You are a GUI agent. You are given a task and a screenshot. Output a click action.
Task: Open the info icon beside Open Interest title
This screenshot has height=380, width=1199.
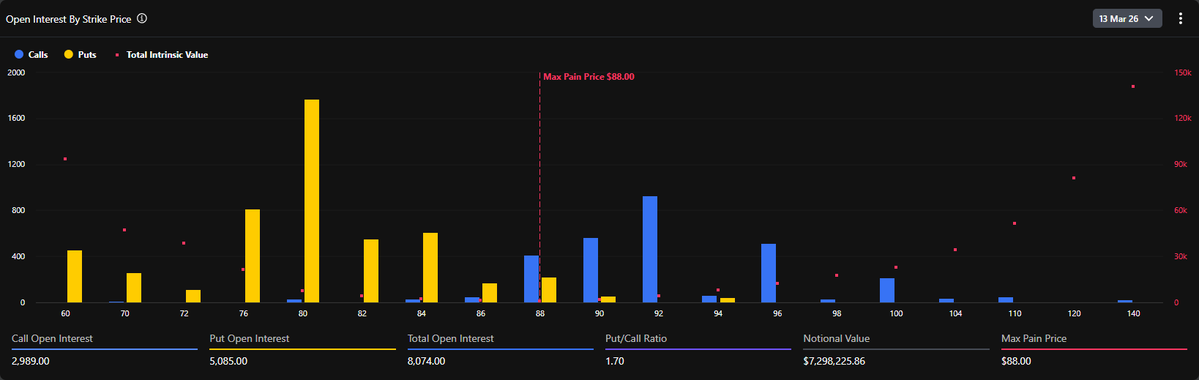pyautogui.click(x=141, y=18)
